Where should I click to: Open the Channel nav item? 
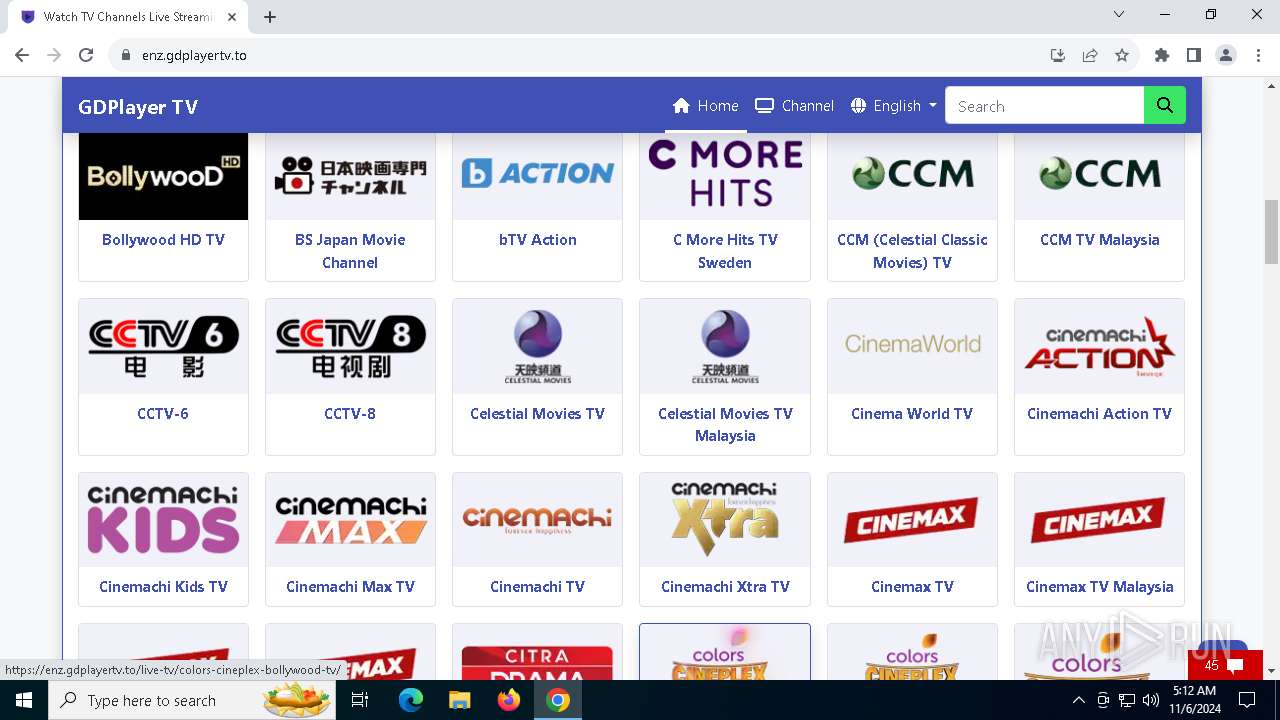point(794,105)
